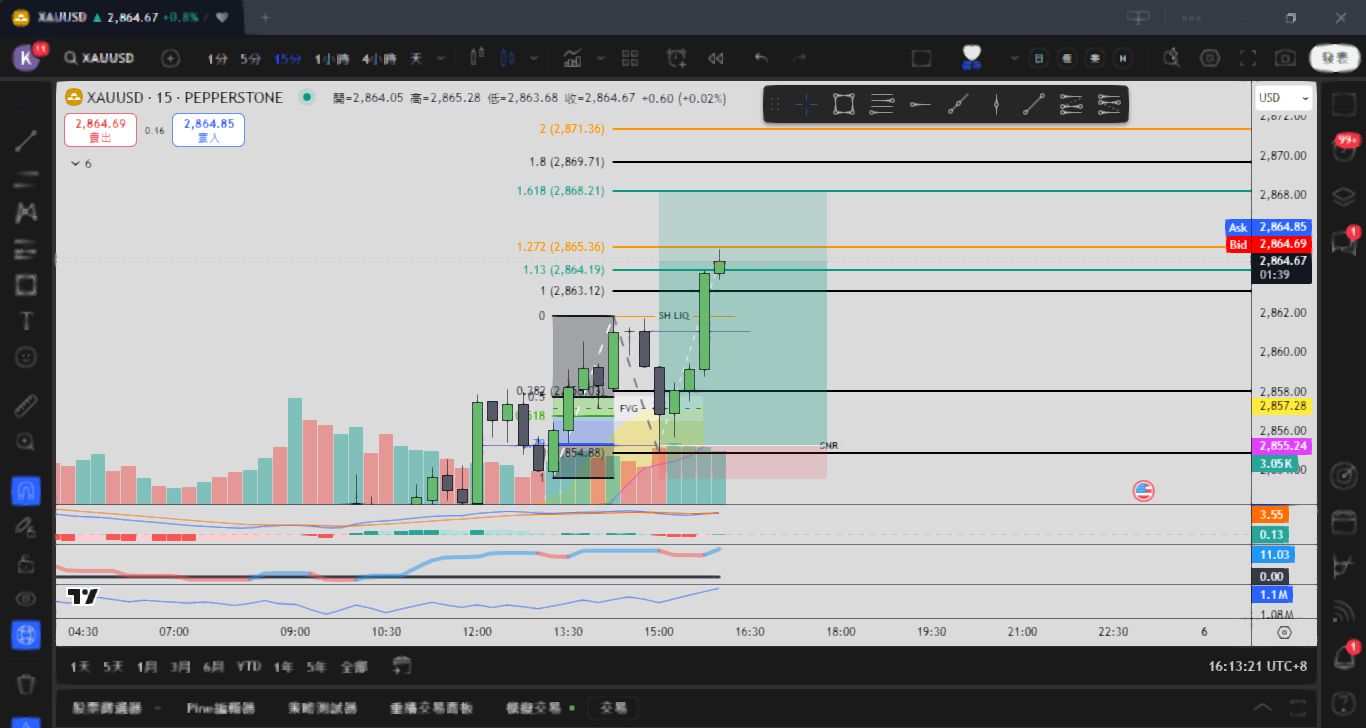Select the shapes tool in left sidebar

tap(26, 285)
